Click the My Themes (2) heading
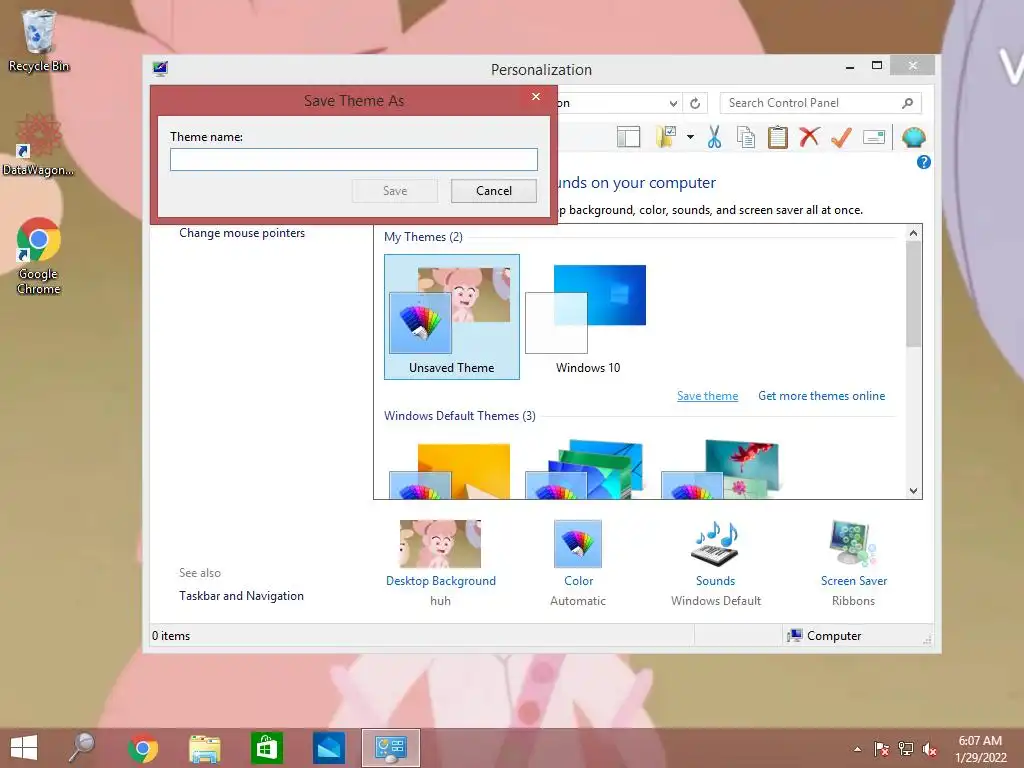 click(x=423, y=236)
